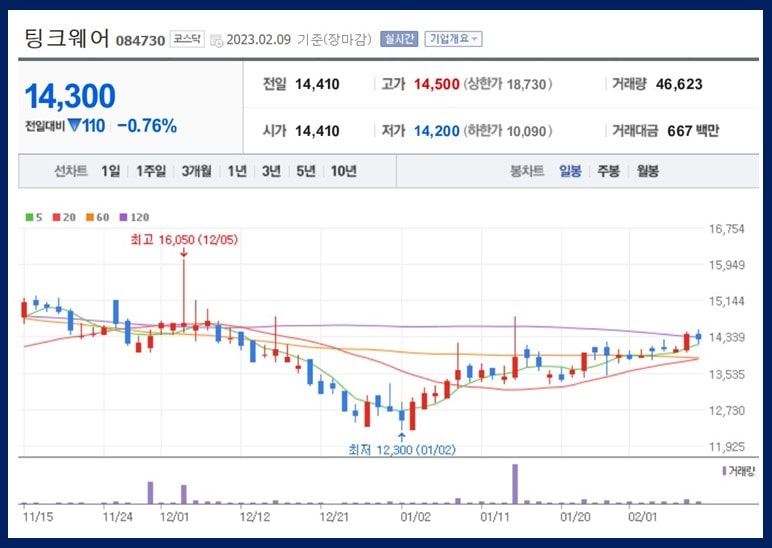Click the 02/01 date axis label
The width and height of the screenshot is (772, 548).
click(643, 517)
